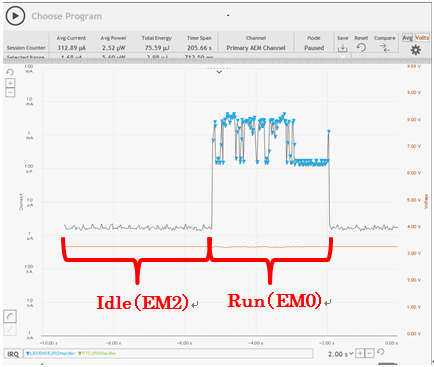The width and height of the screenshot is (434, 367).
Task: Zoom in the time axis with plus button
Action: 360,353
